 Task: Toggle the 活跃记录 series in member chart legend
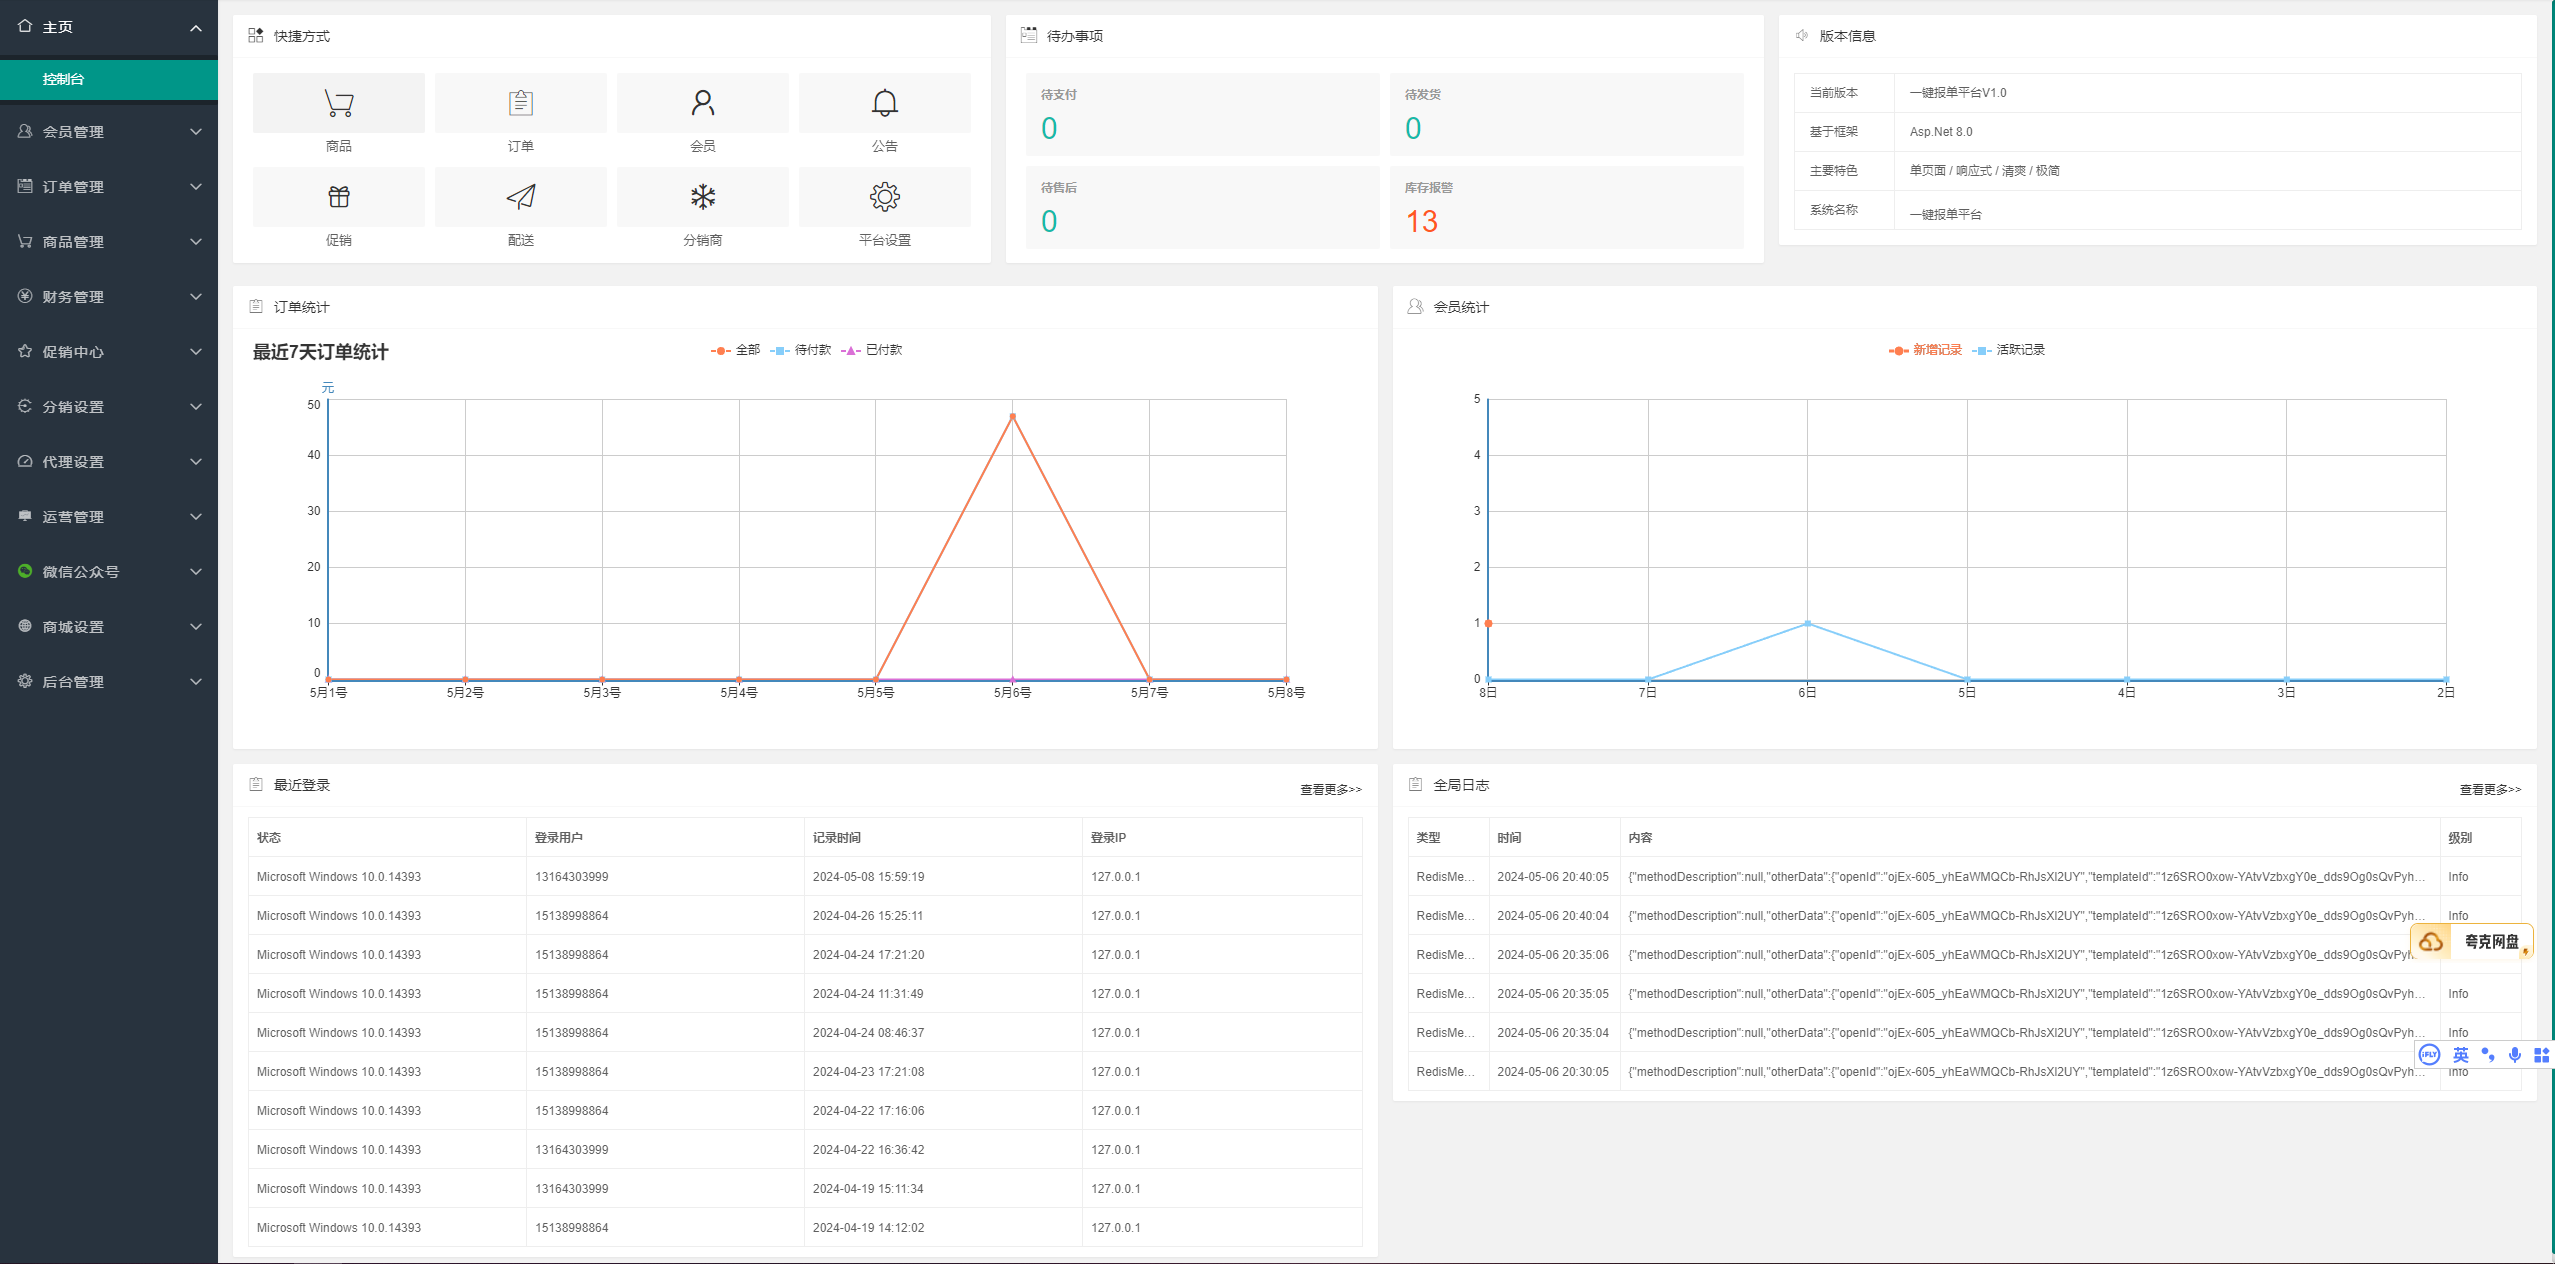(2009, 350)
